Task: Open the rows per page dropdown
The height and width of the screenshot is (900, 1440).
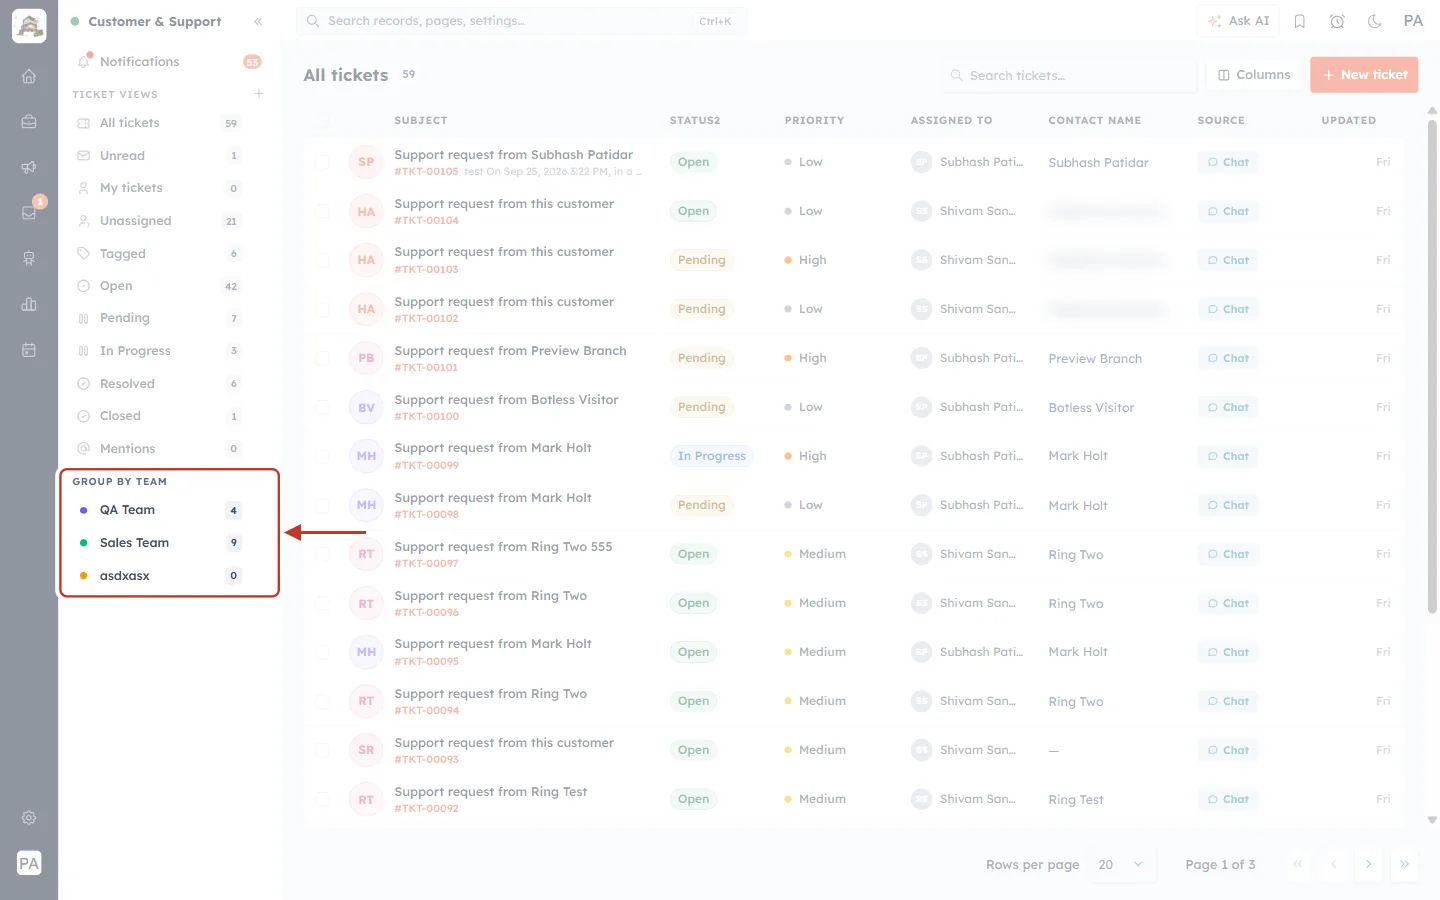Action: pos(1121,864)
